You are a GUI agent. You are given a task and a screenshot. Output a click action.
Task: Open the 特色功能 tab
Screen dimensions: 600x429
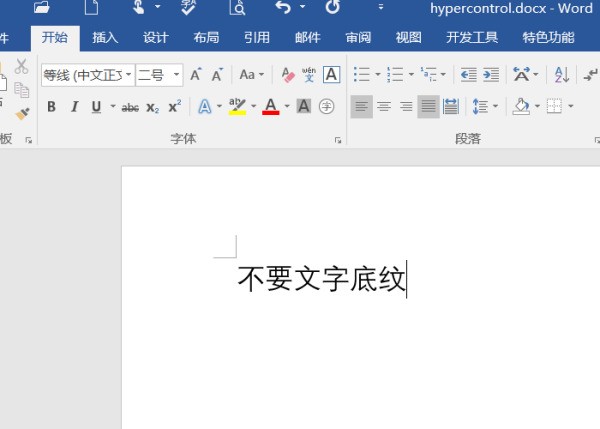[548, 38]
